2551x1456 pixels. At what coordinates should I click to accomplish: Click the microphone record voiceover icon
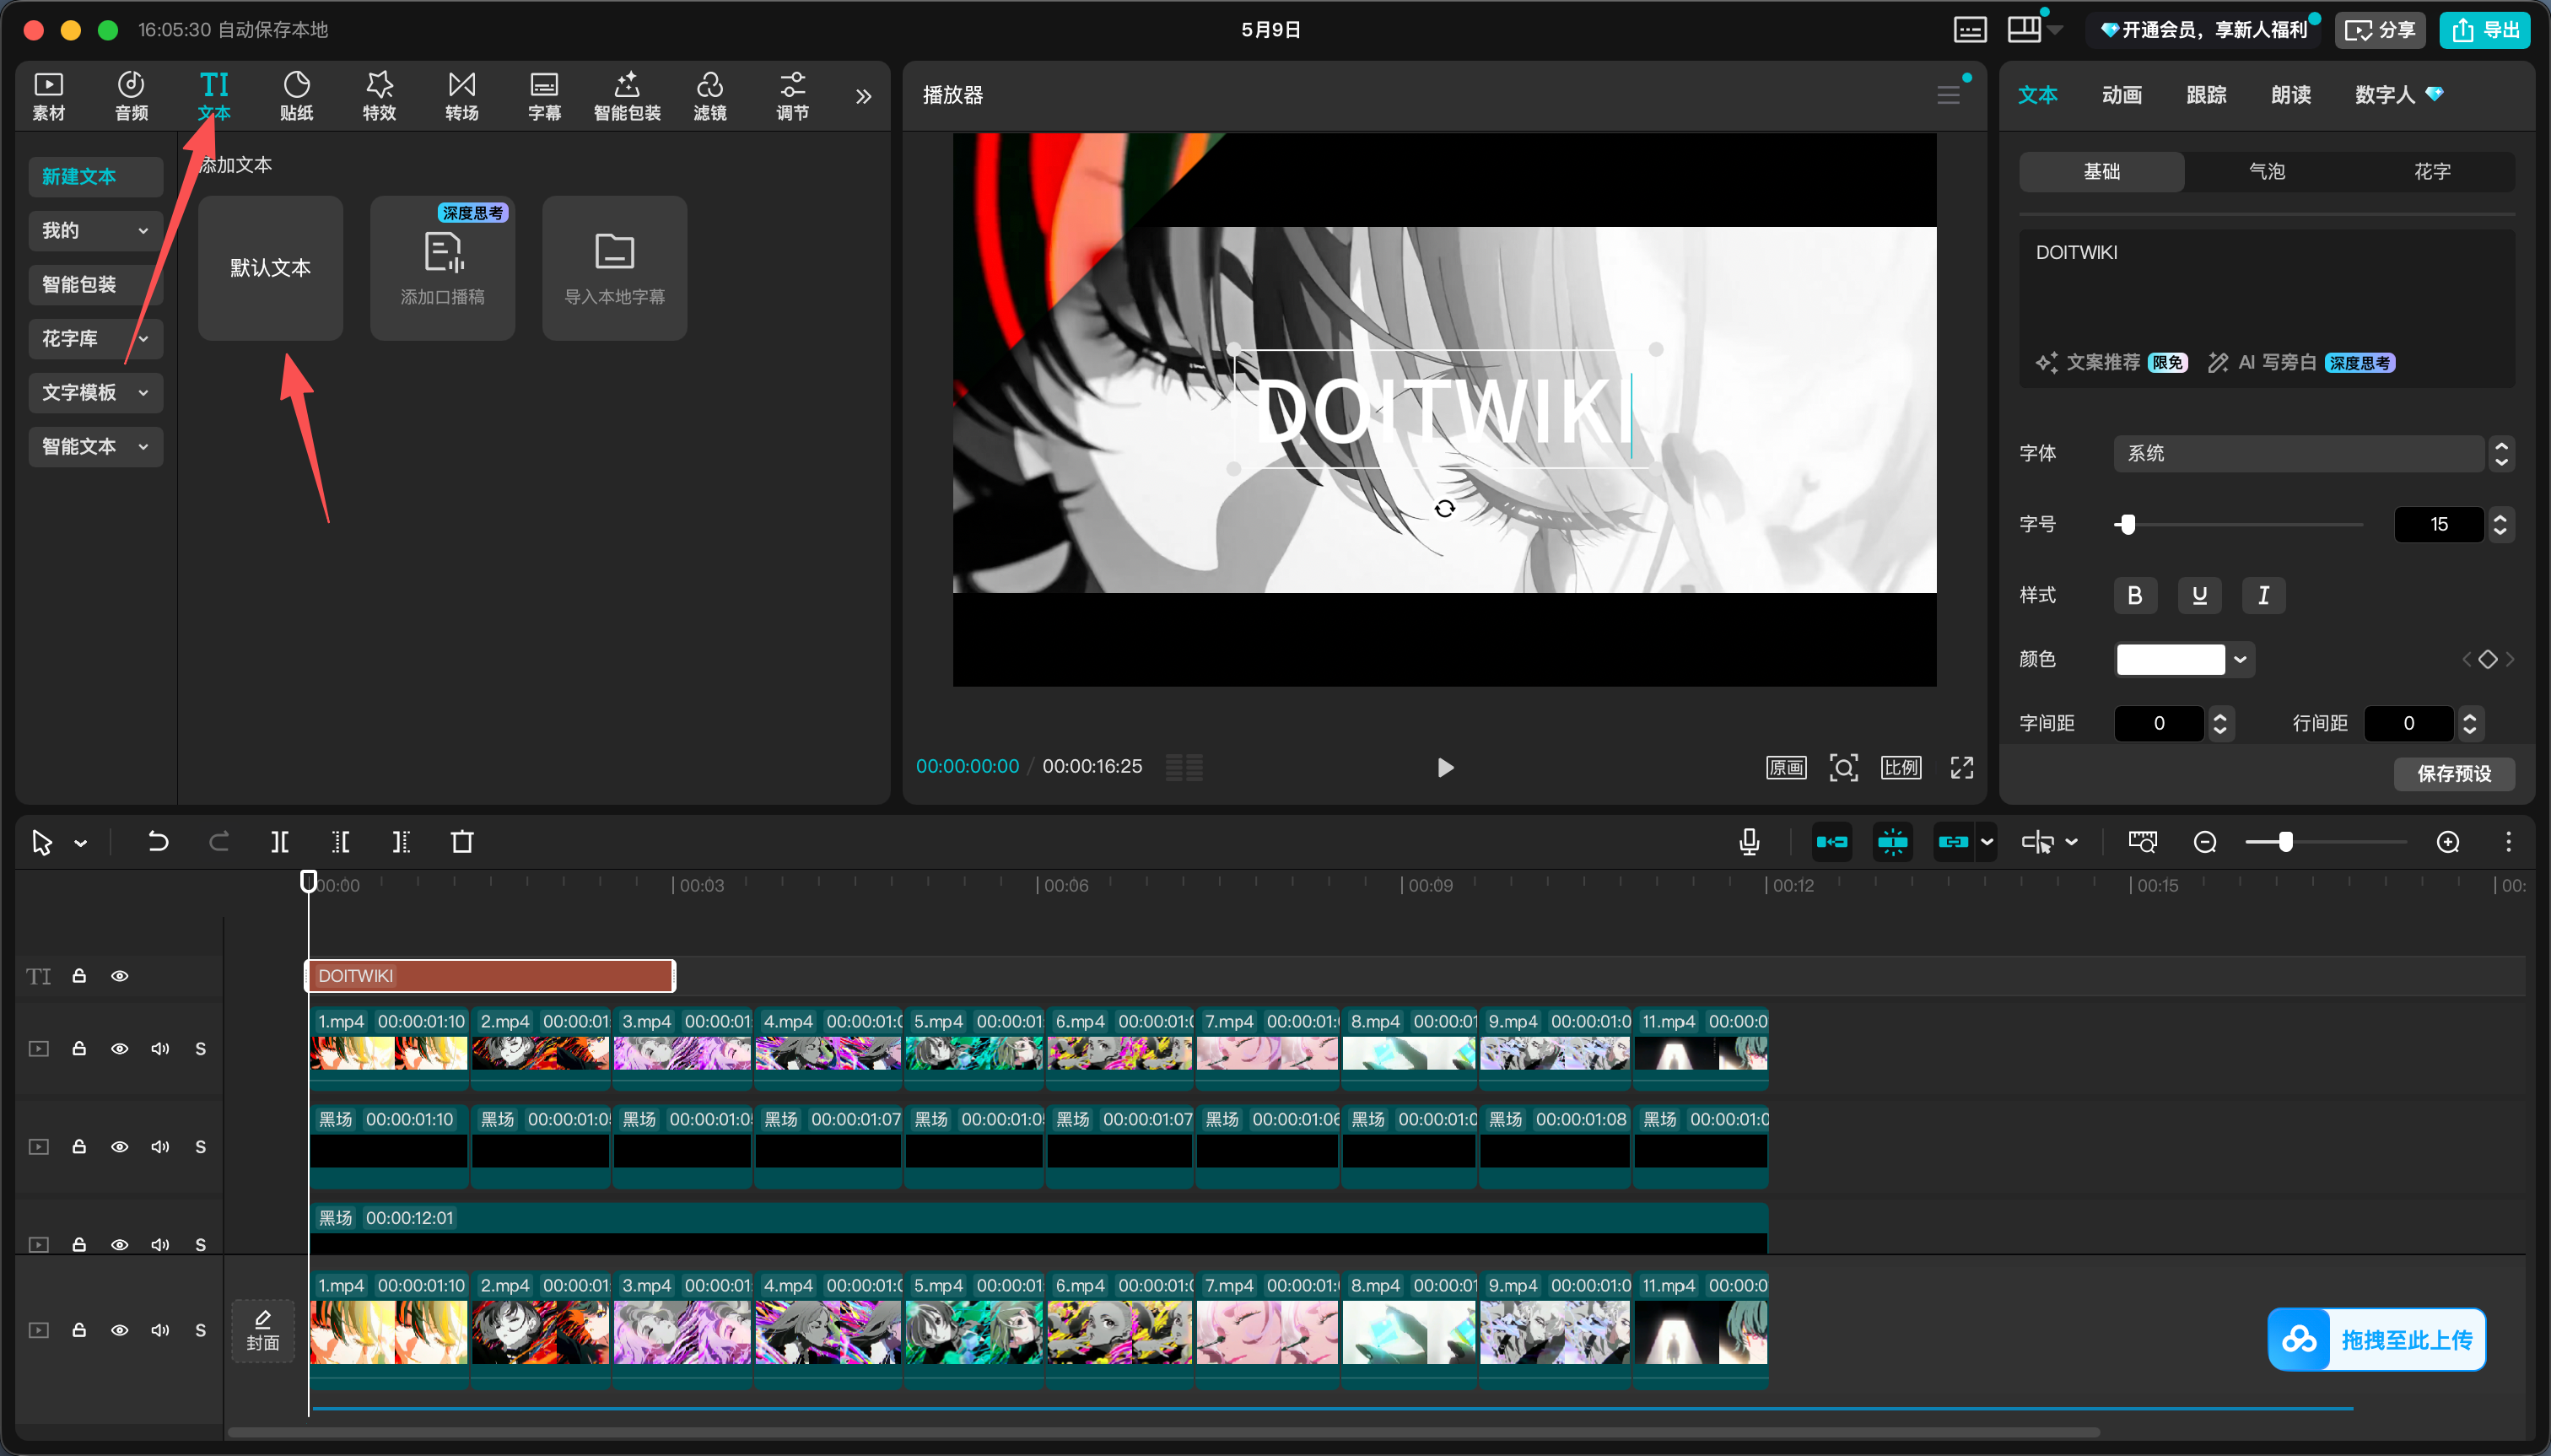coord(1749,842)
